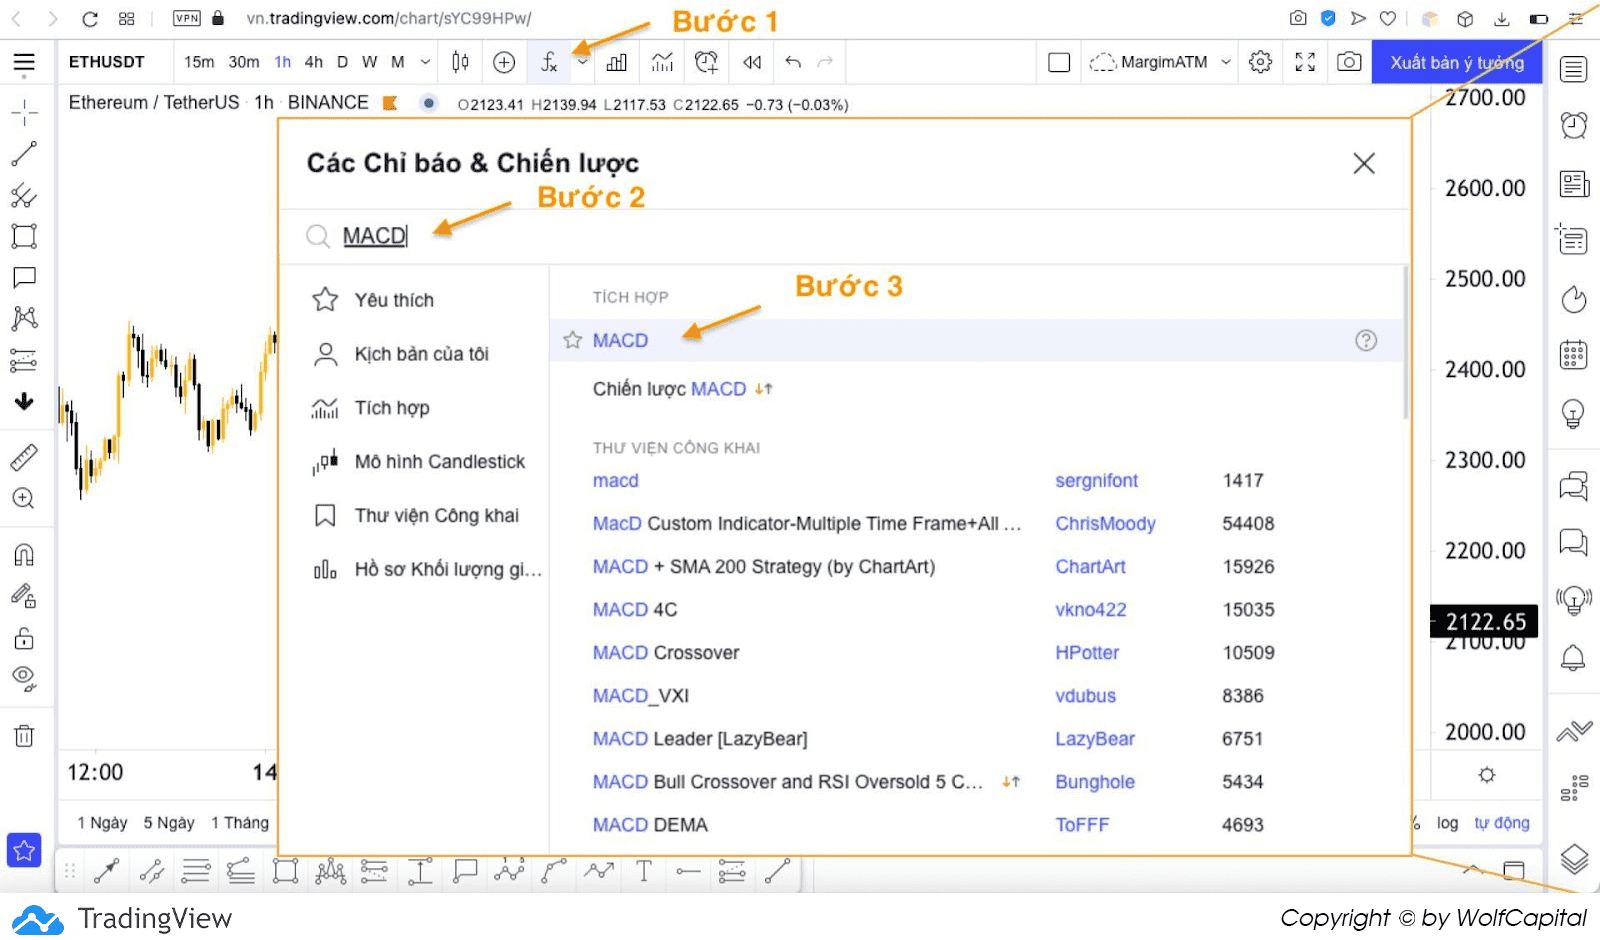Viewport: 1600px width, 940px height.
Task: Open indicator templates icon
Action: tap(662, 62)
